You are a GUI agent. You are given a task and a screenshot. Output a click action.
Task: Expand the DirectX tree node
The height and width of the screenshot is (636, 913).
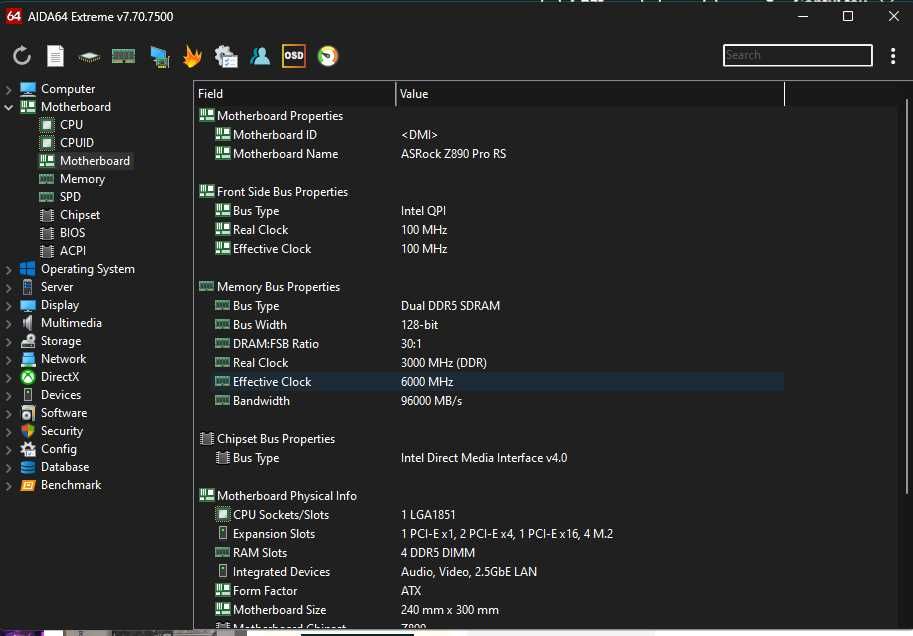click(8, 377)
